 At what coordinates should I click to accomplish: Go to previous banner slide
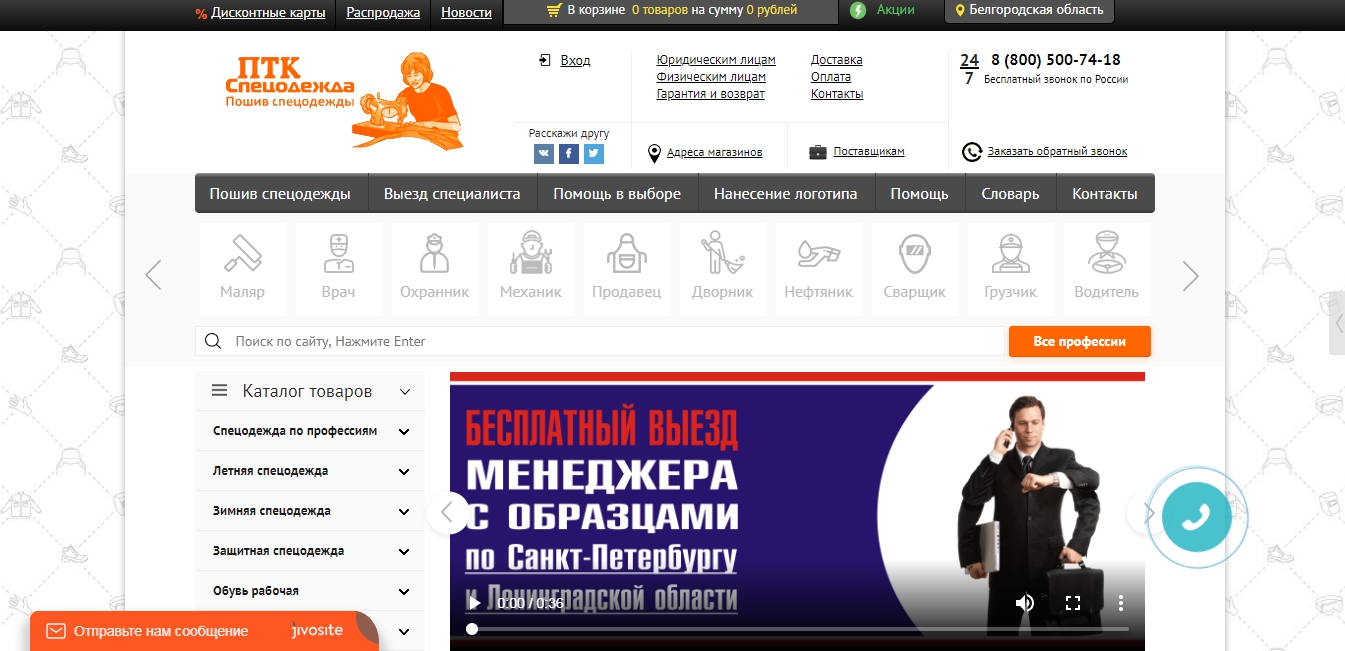[x=448, y=513]
